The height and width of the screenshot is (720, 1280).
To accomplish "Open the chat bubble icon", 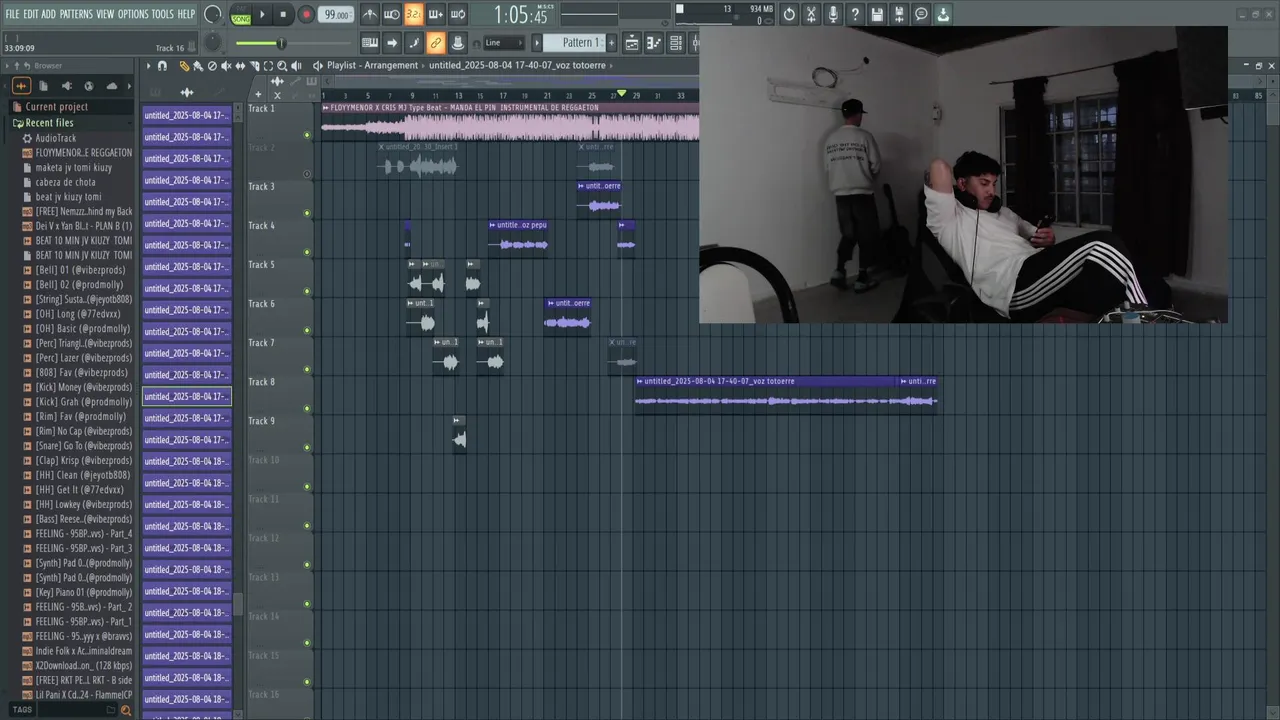I will point(921,14).
